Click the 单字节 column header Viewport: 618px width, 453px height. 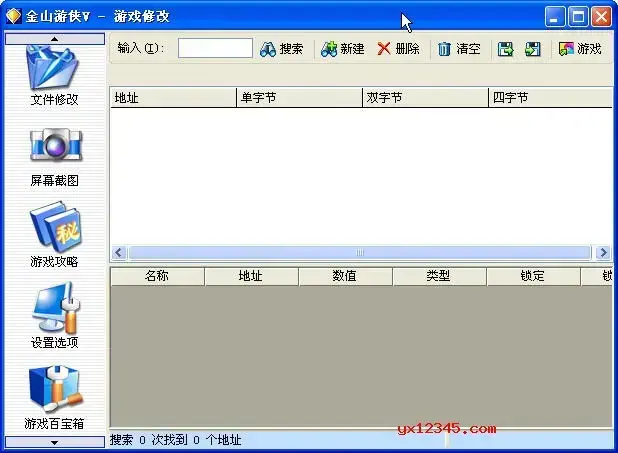299,97
